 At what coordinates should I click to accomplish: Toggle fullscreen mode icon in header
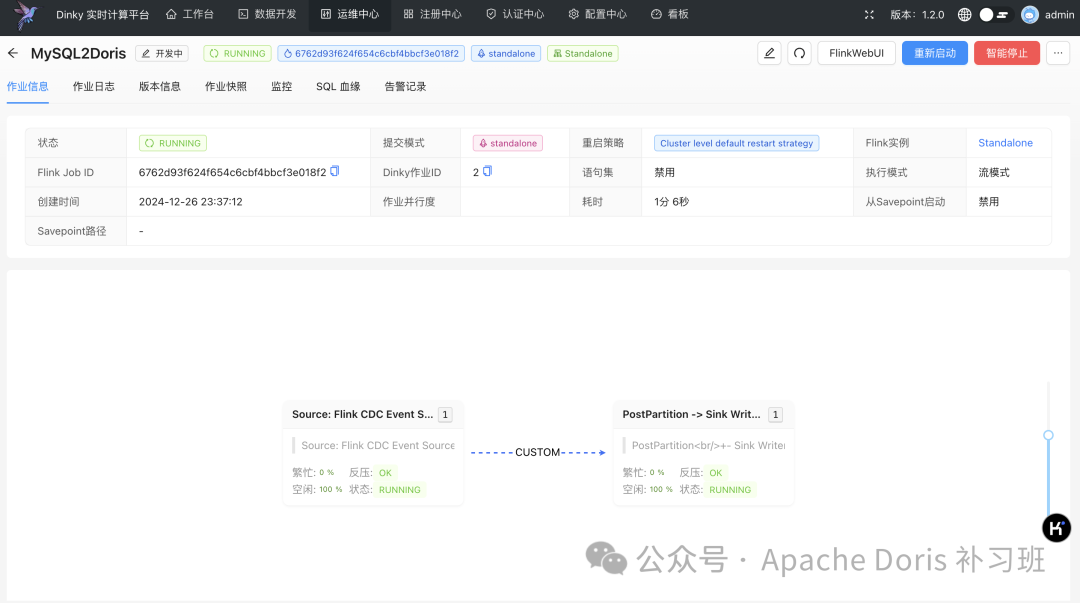(x=869, y=14)
